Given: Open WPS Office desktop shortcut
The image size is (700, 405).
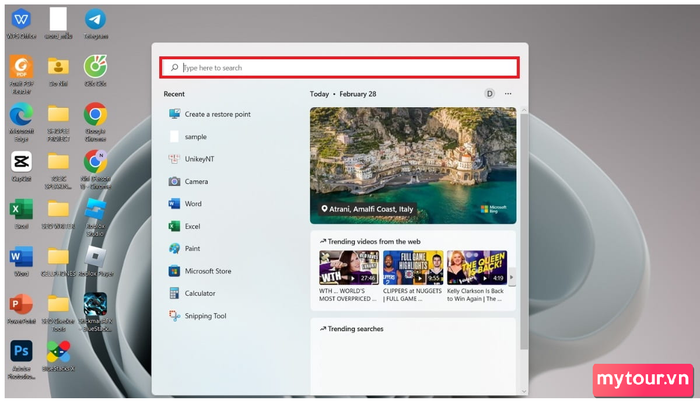Looking at the screenshot, I should click(x=21, y=20).
